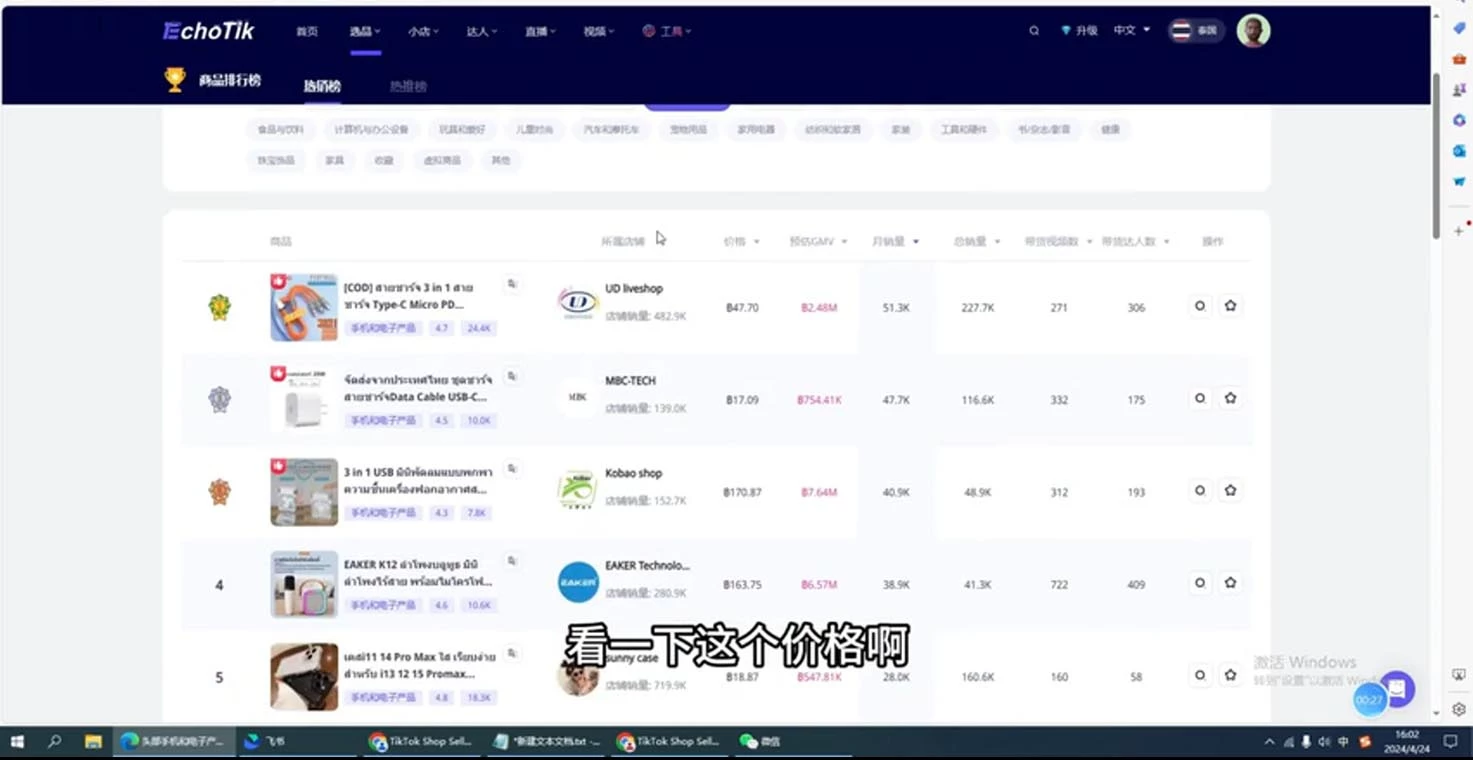Open the UD liveshop store link
Image resolution: width=1473 pixels, height=760 pixels.
point(633,288)
